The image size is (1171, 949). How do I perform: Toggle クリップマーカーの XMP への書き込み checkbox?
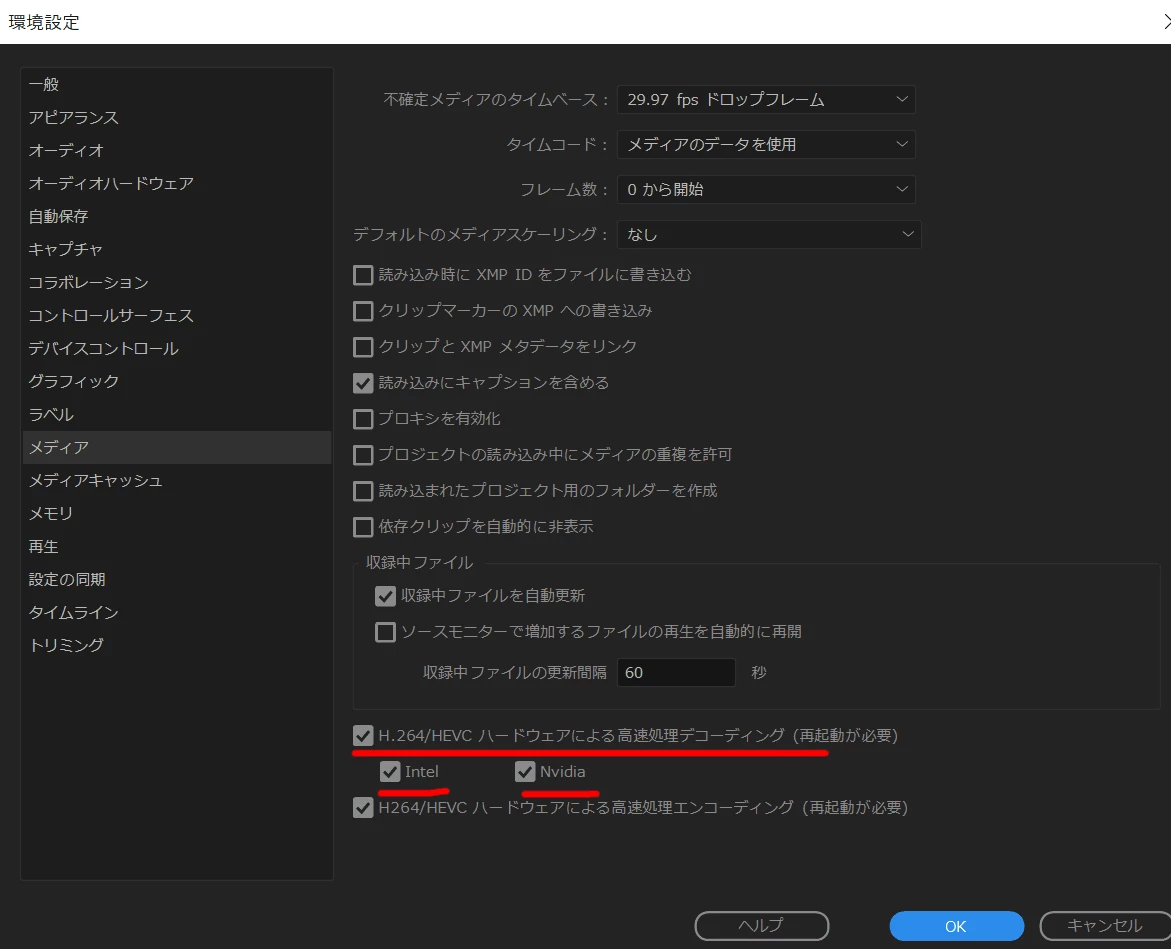[x=363, y=311]
